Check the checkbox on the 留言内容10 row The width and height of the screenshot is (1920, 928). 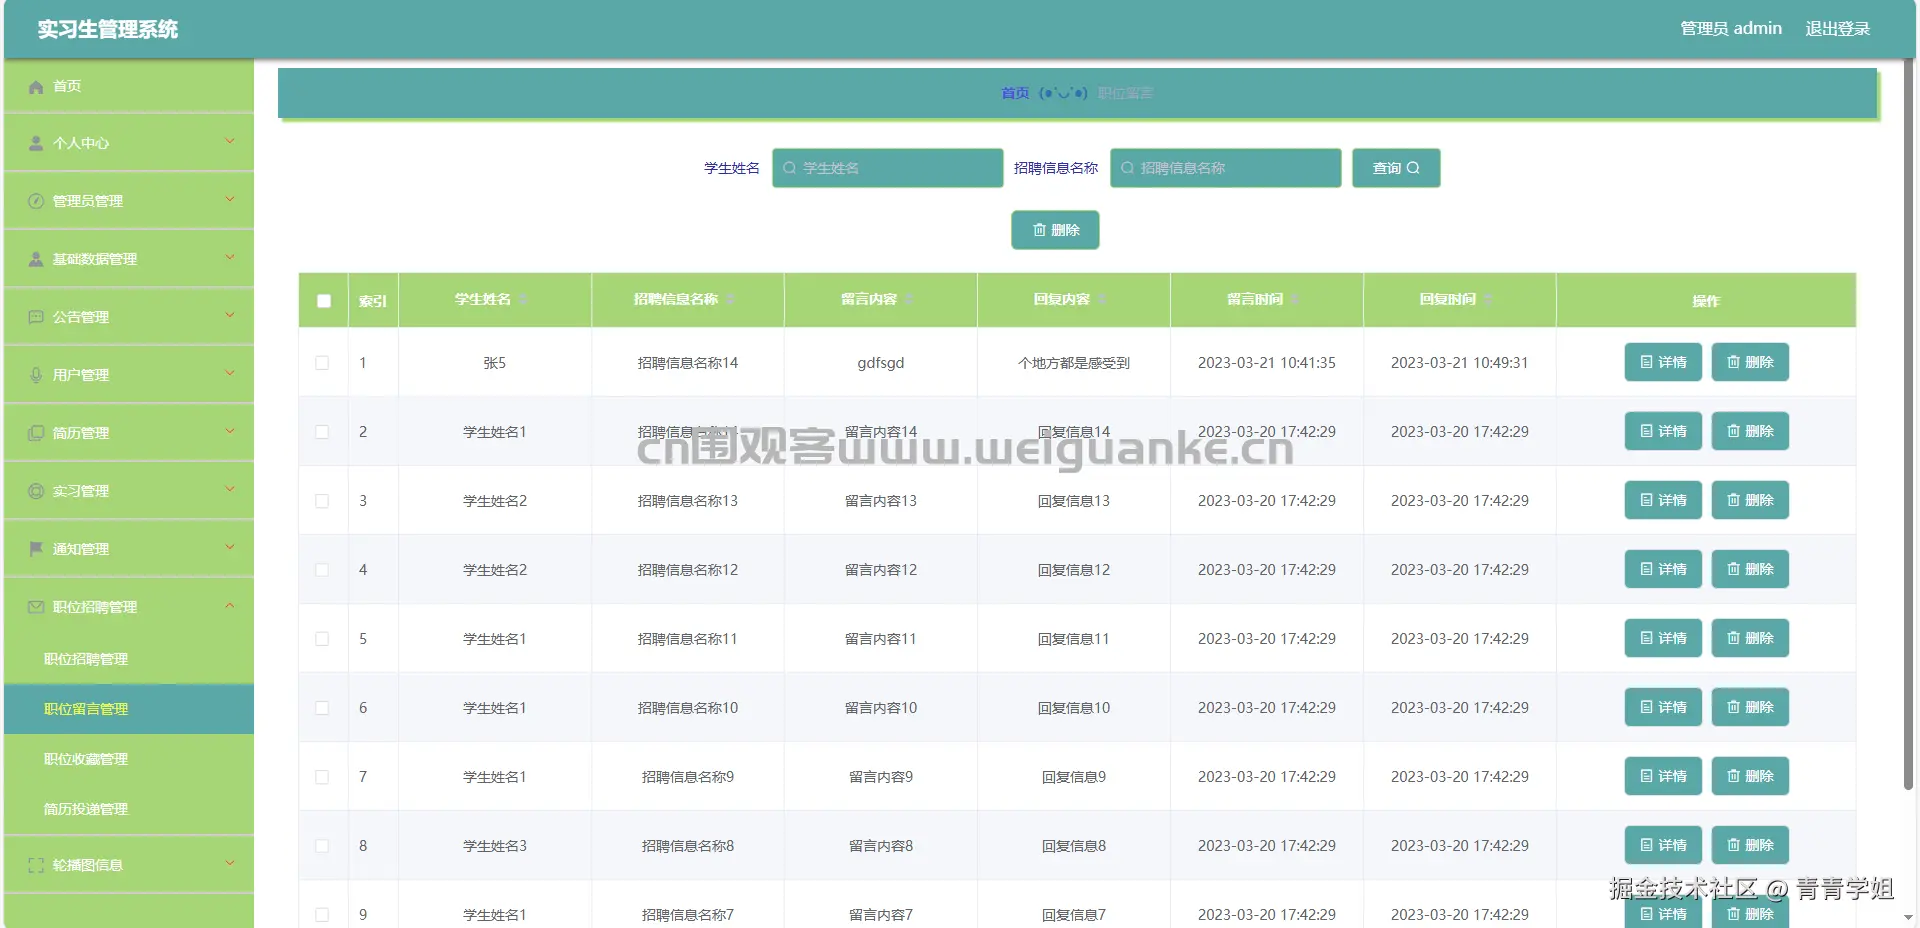(322, 708)
